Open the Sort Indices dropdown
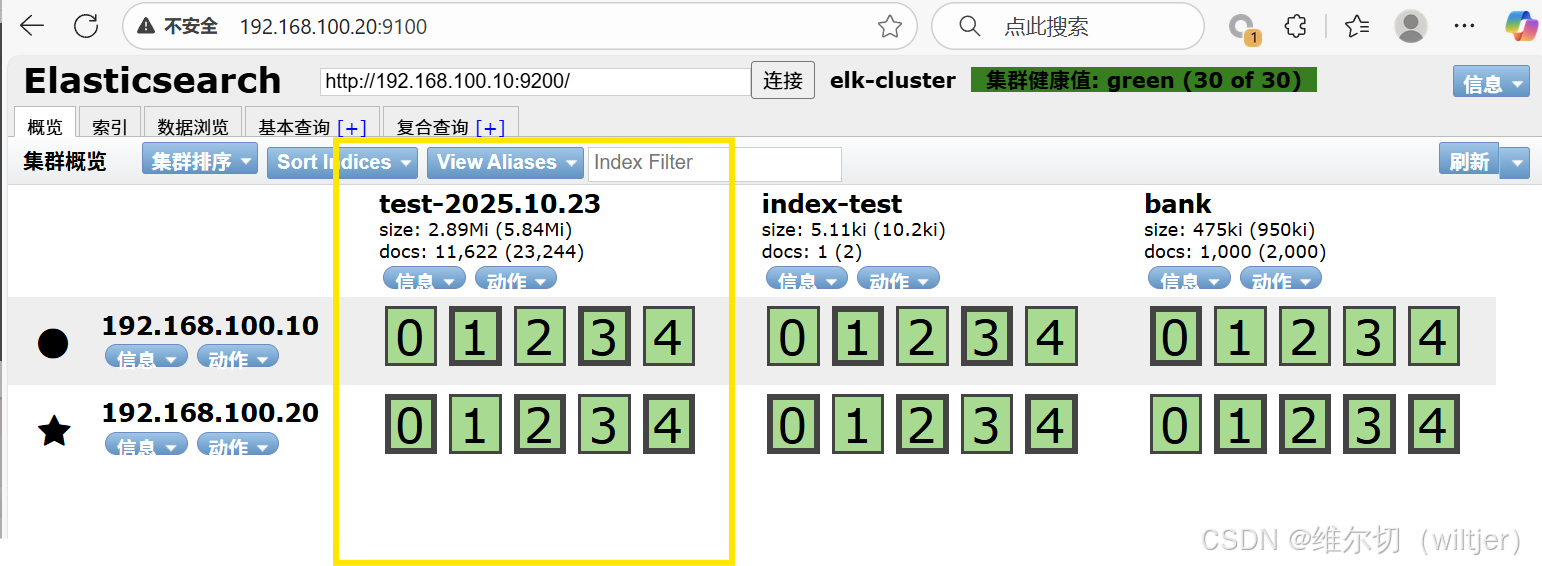The height and width of the screenshot is (566, 1542). (343, 162)
